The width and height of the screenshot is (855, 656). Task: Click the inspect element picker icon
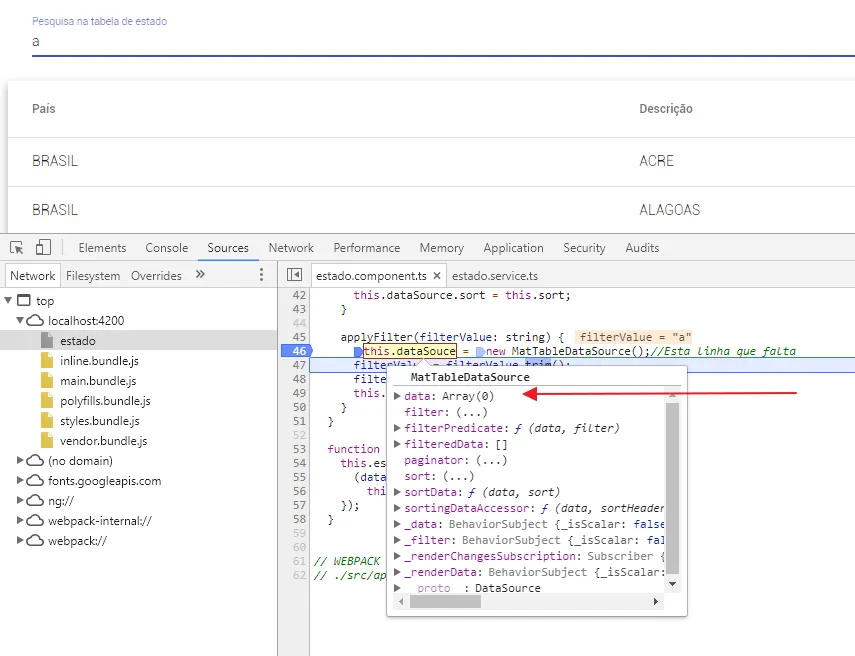17,248
